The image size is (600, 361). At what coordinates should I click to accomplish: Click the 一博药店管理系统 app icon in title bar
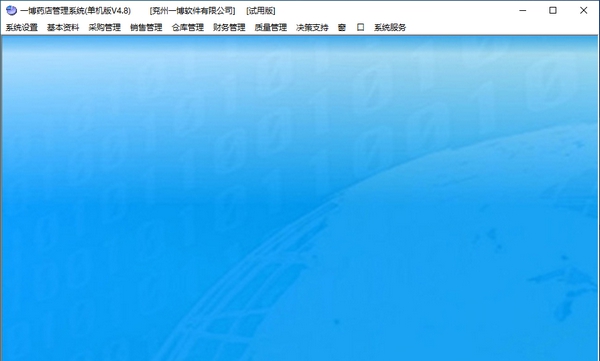click(x=11, y=10)
